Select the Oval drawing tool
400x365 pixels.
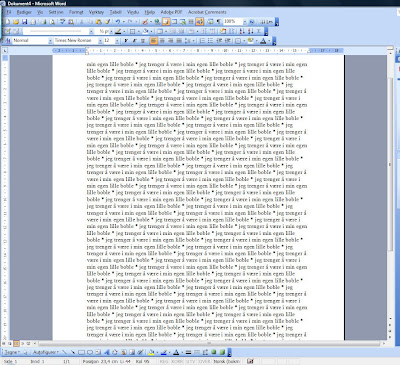[x=90, y=352]
